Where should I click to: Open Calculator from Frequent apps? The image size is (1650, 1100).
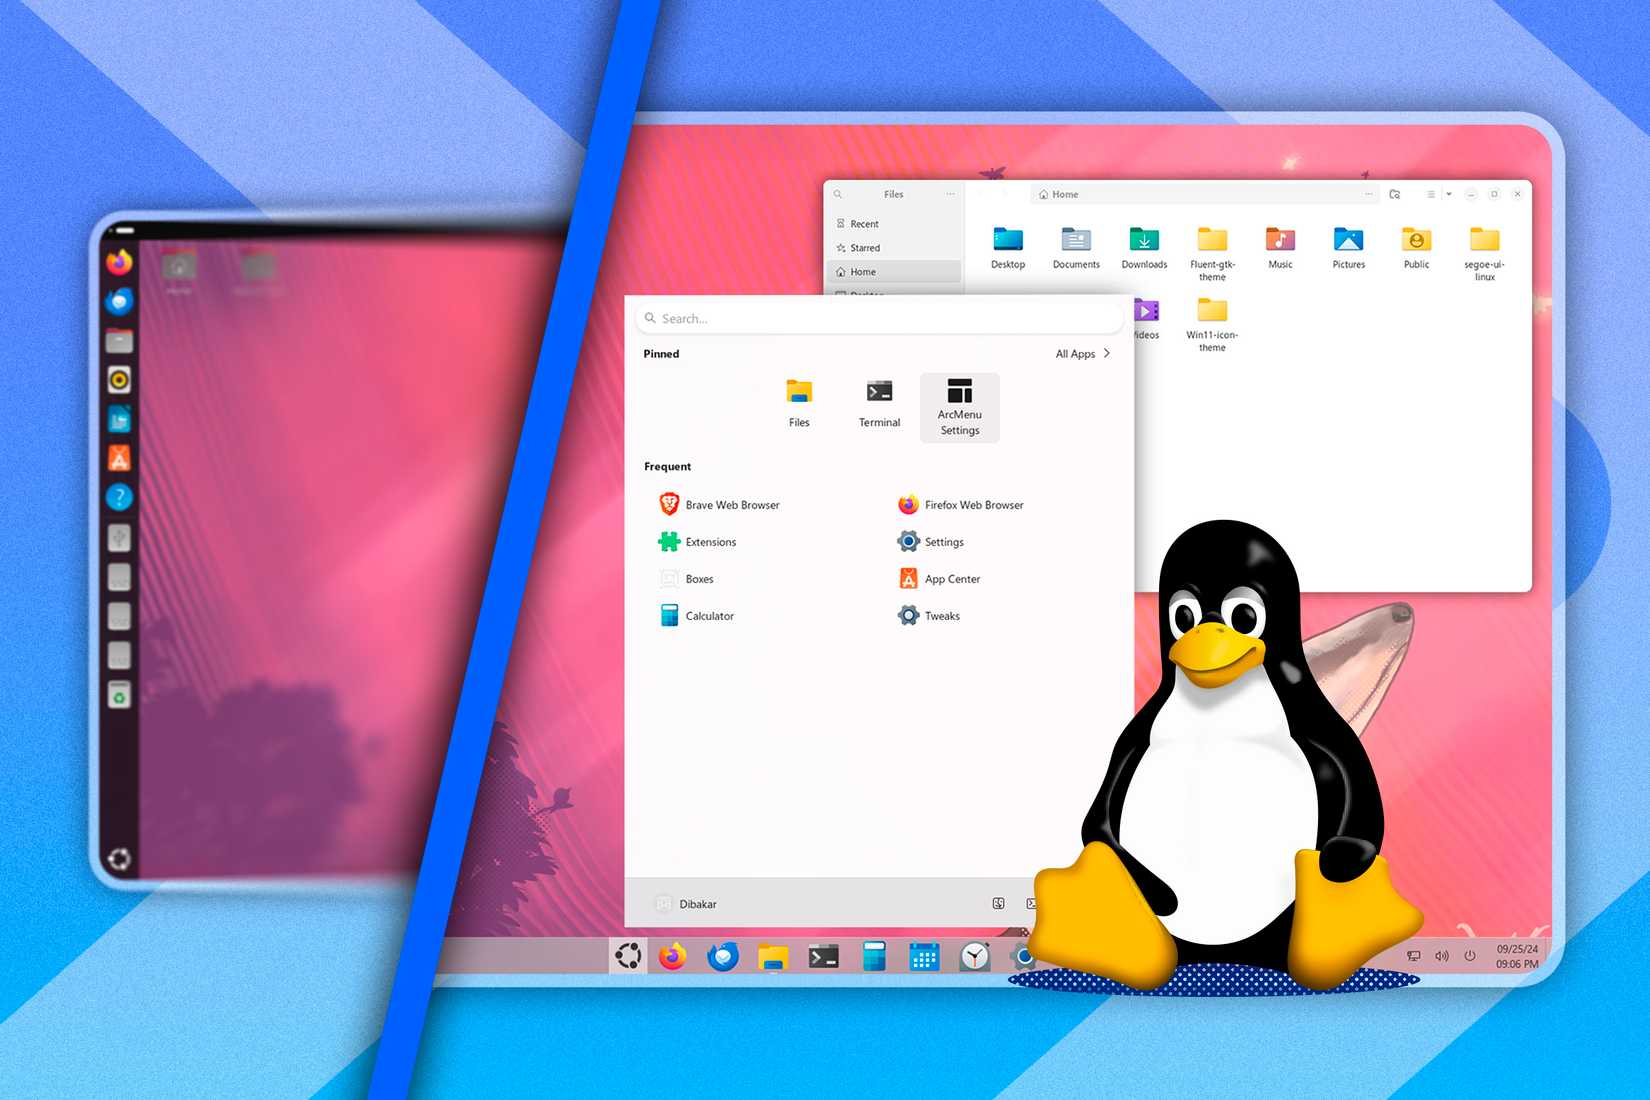[709, 615]
